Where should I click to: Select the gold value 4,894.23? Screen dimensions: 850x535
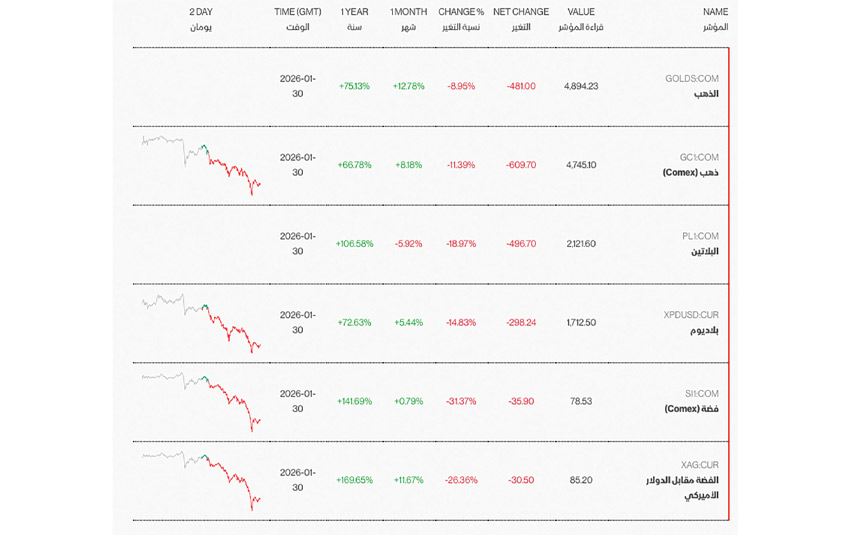click(x=581, y=86)
